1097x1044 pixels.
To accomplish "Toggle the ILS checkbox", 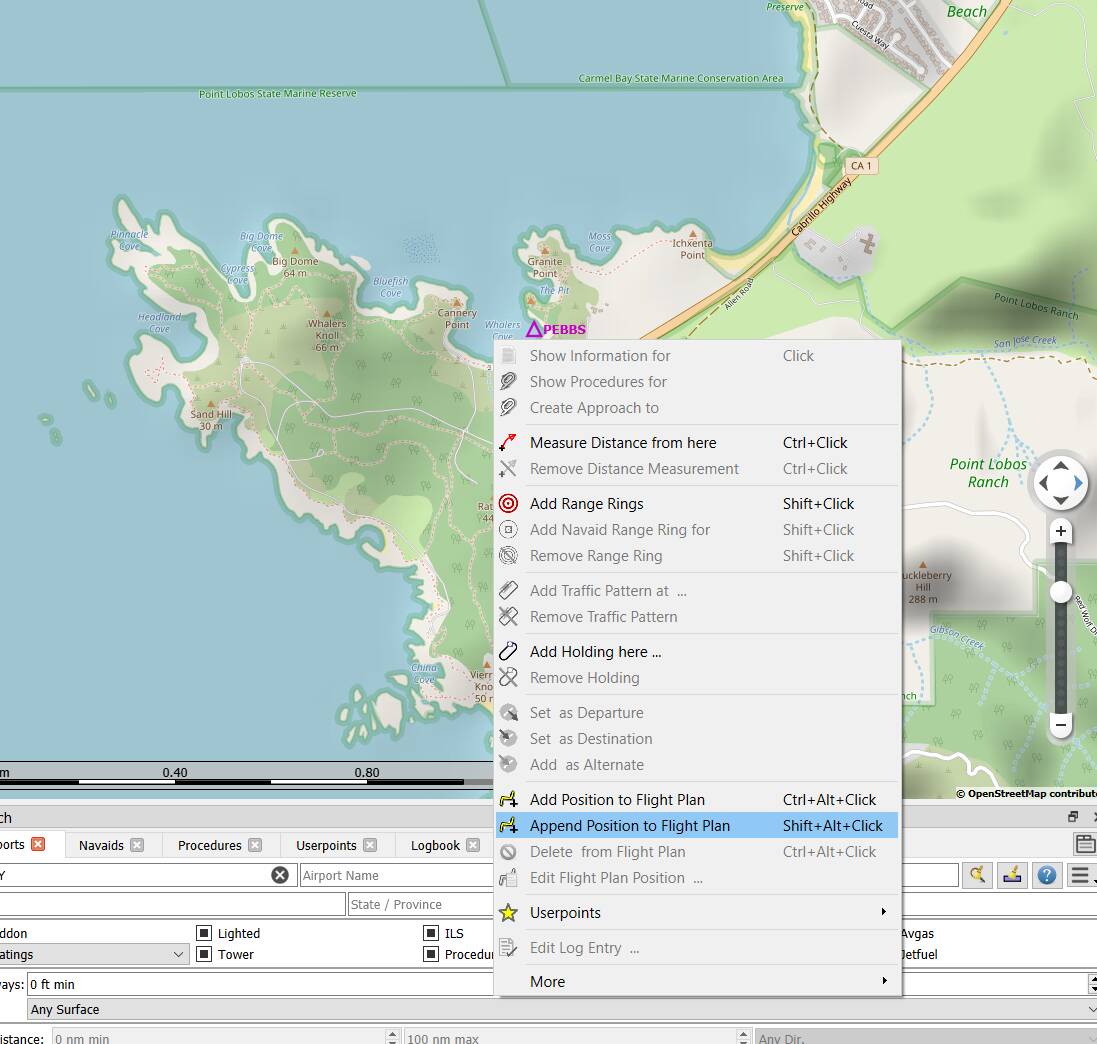I will pyautogui.click(x=431, y=933).
